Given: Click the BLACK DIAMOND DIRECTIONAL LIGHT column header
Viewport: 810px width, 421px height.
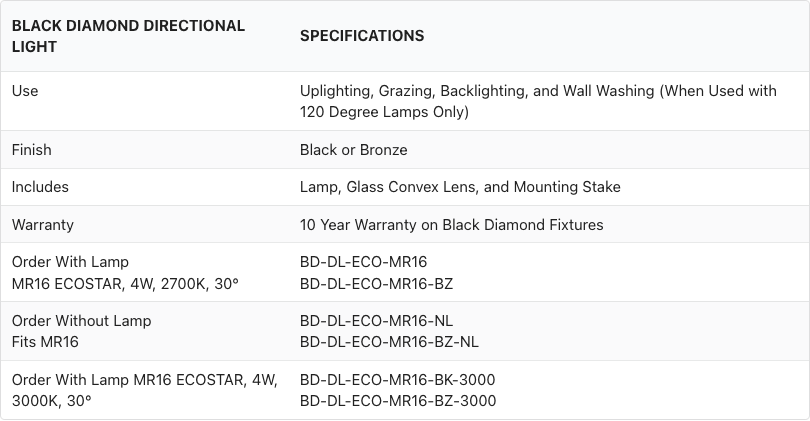Looking at the screenshot, I should [128, 36].
